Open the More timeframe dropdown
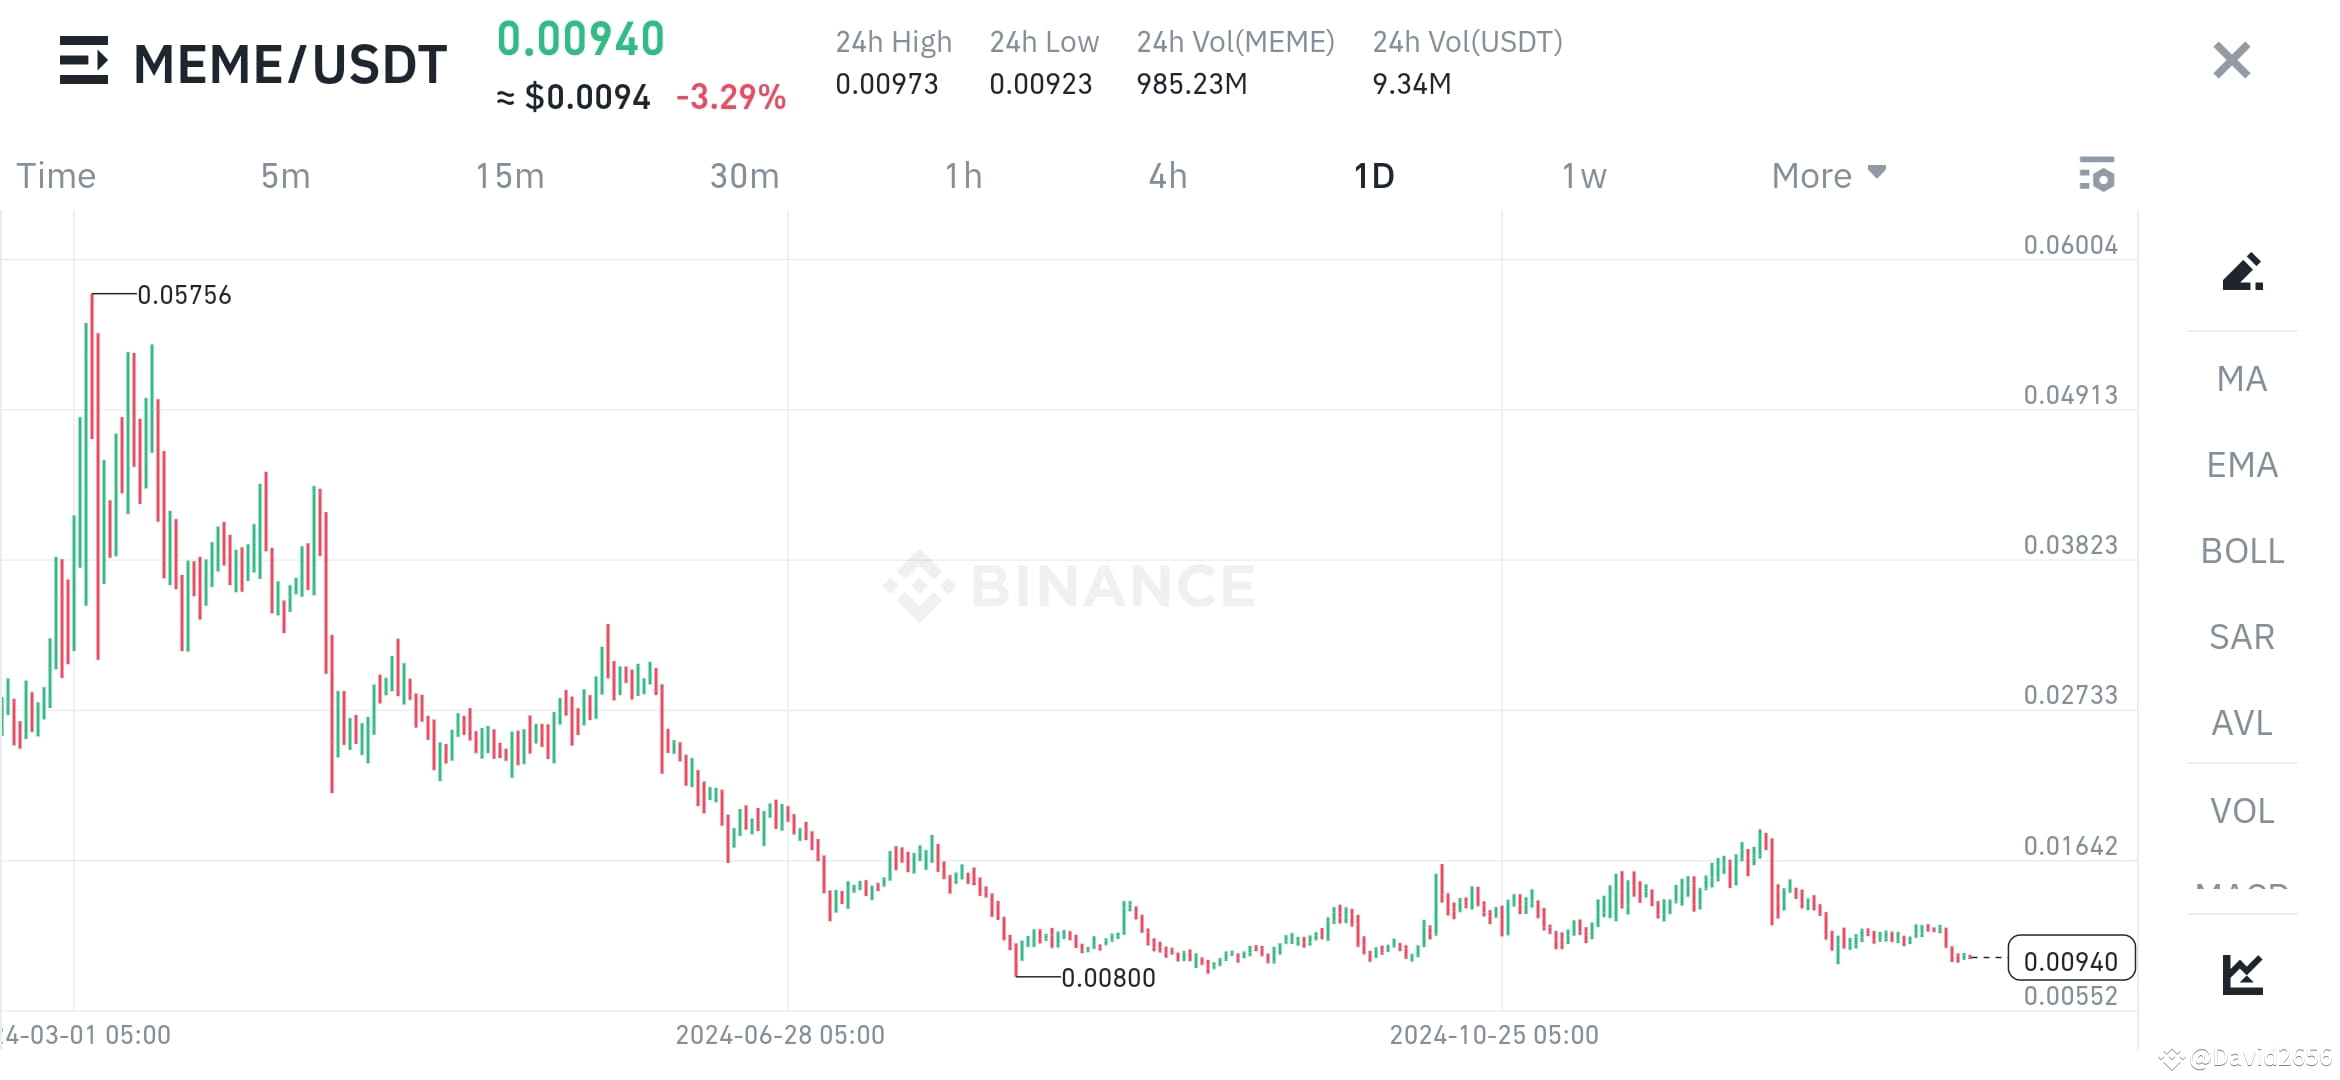The height and width of the screenshot is (1080, 2340). coord(1826,174)
